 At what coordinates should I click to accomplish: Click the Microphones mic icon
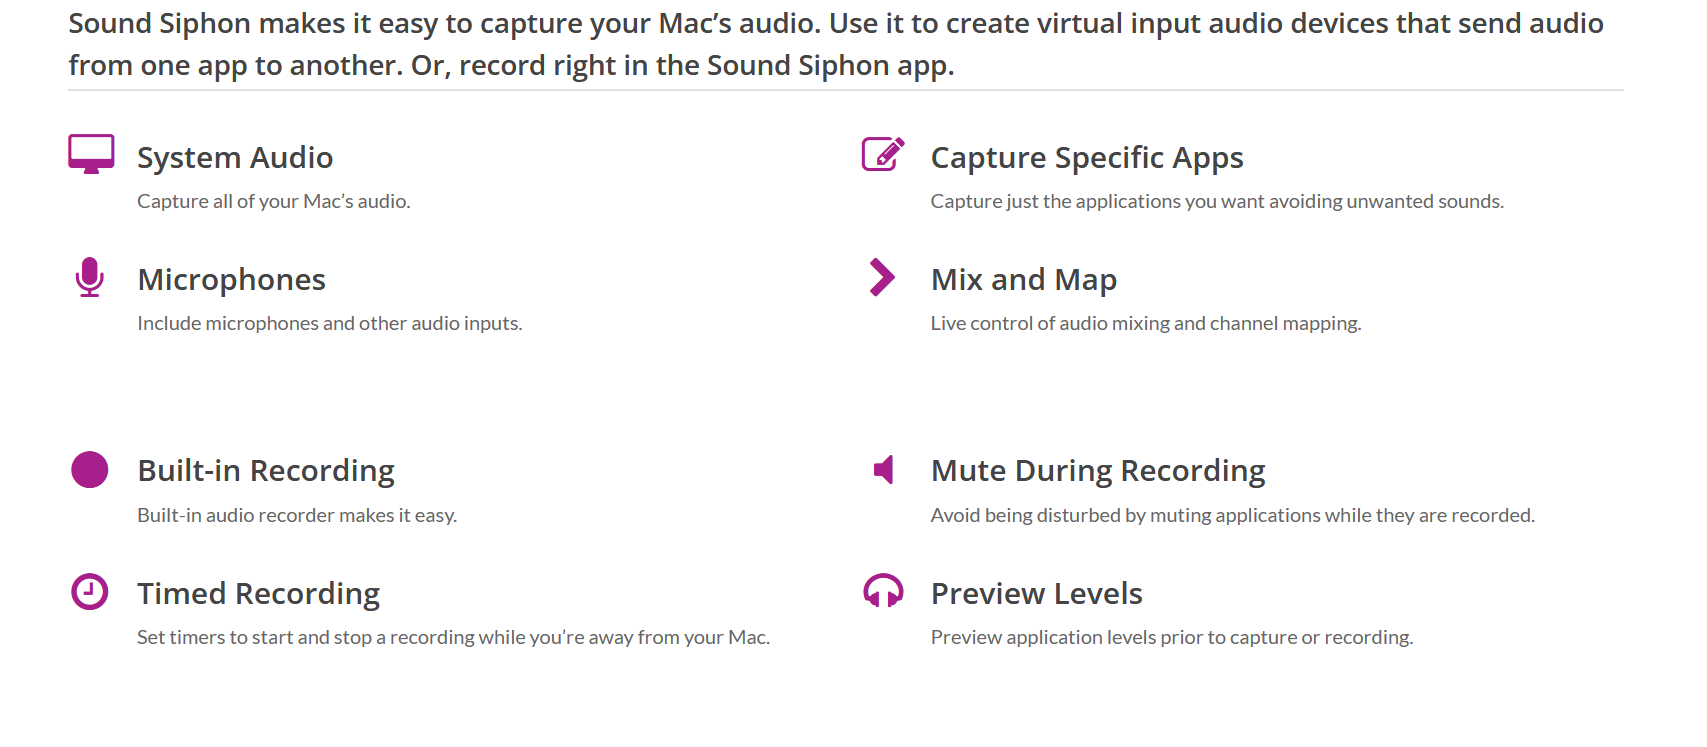coord(90,277)
